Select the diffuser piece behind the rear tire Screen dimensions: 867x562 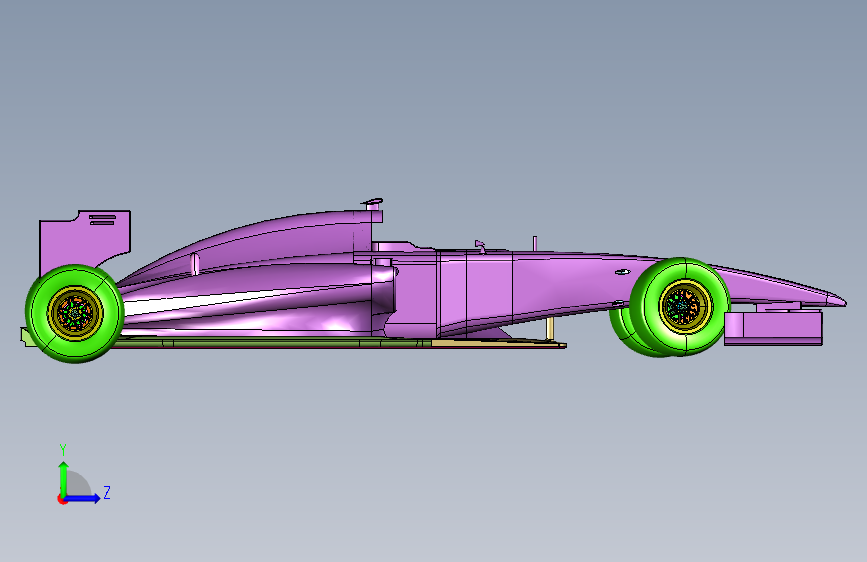pos(28,336)
